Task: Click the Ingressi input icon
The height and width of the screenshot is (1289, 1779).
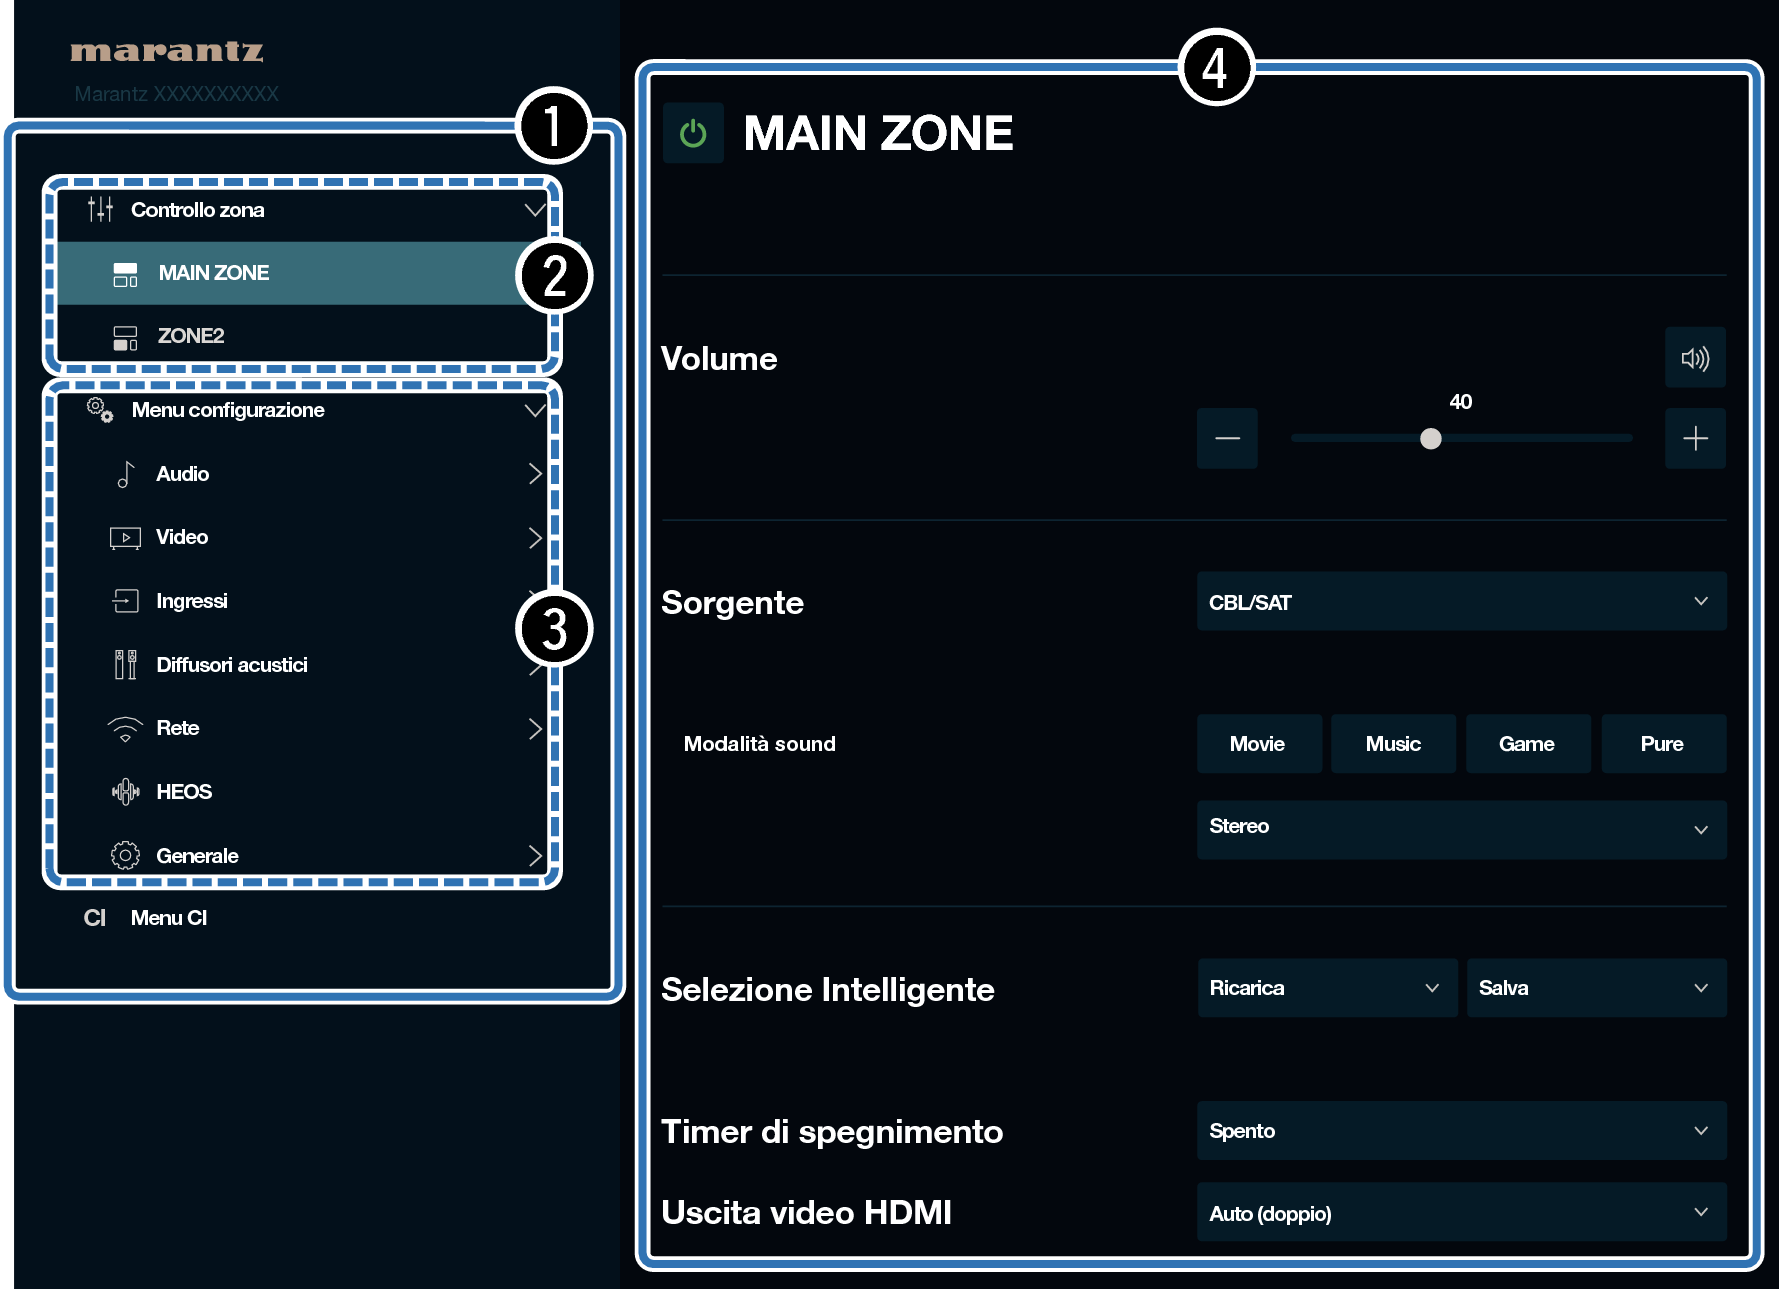Action: coord(125,601)
